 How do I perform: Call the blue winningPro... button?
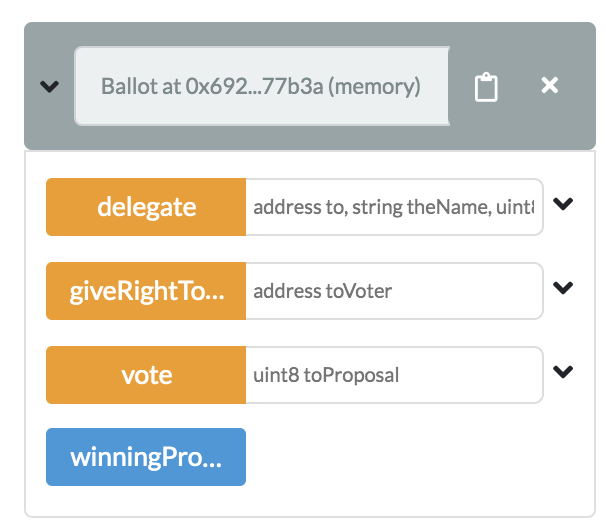point(146,457)
